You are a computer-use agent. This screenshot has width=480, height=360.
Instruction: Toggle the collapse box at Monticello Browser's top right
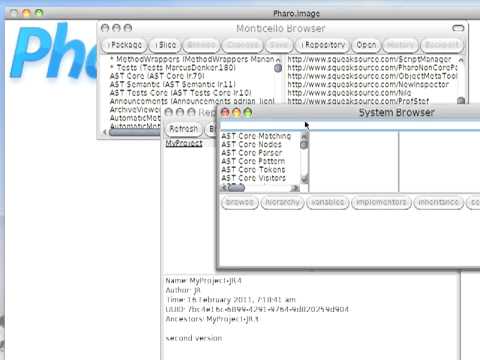458,28
